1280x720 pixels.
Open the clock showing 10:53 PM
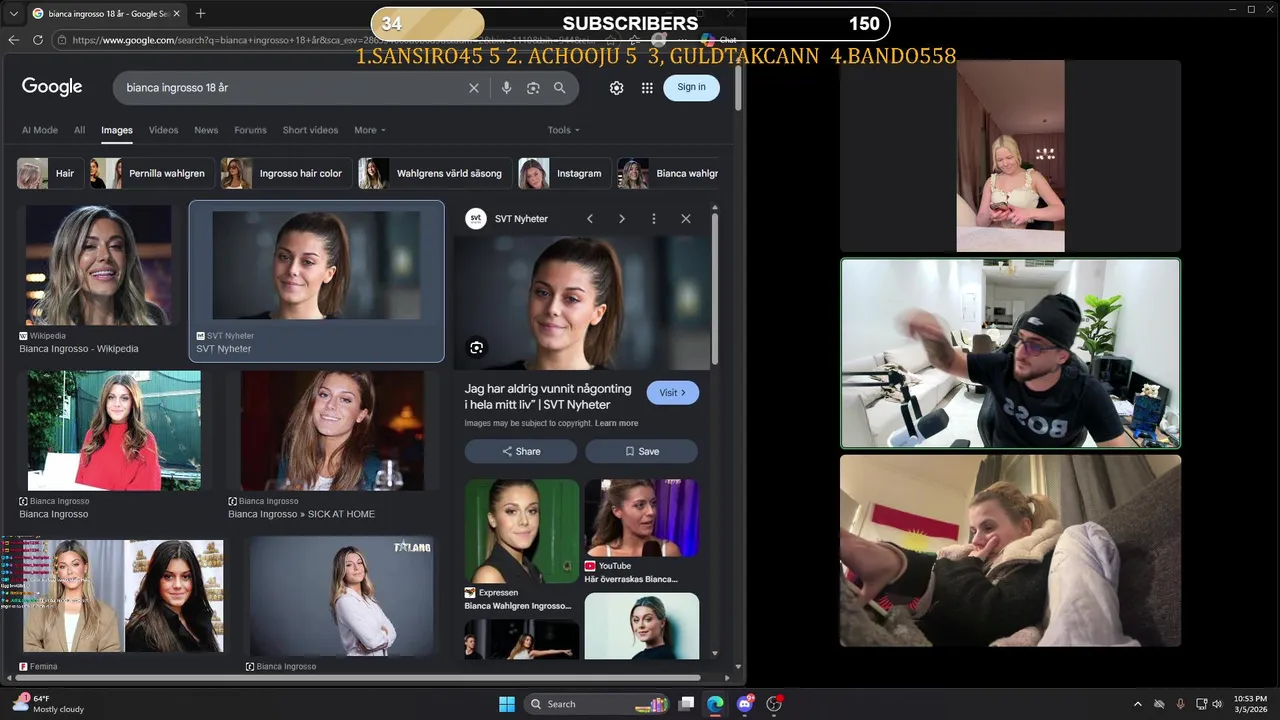click(1250, 704)
